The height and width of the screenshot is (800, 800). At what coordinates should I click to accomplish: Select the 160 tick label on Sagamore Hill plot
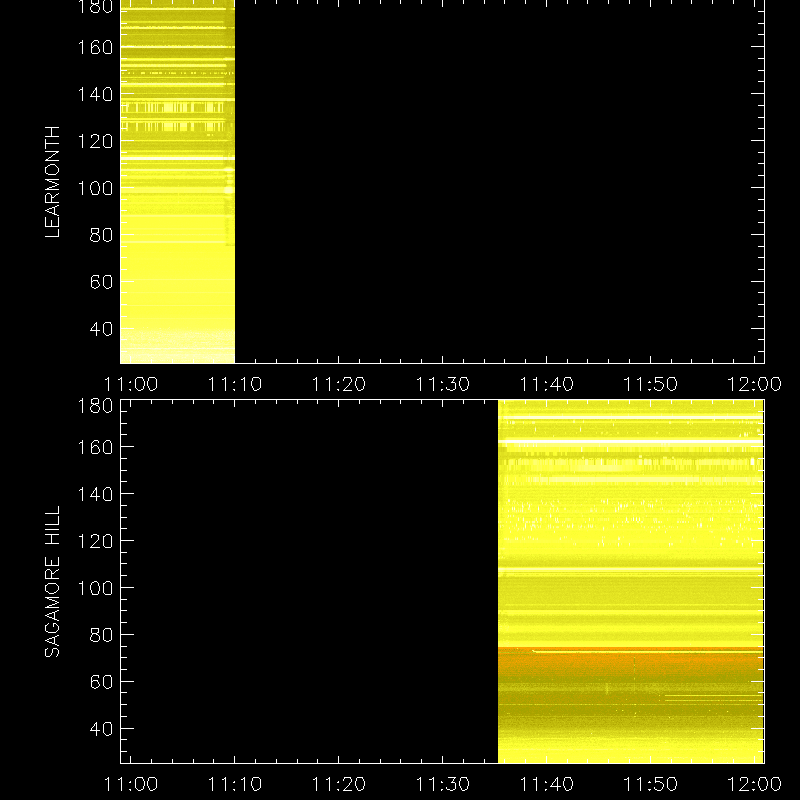point(95,447)
